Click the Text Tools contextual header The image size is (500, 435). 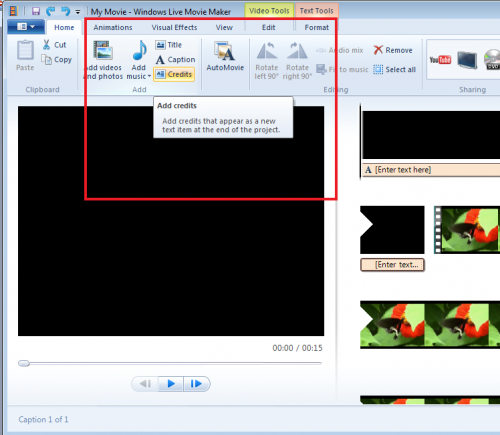316,11
